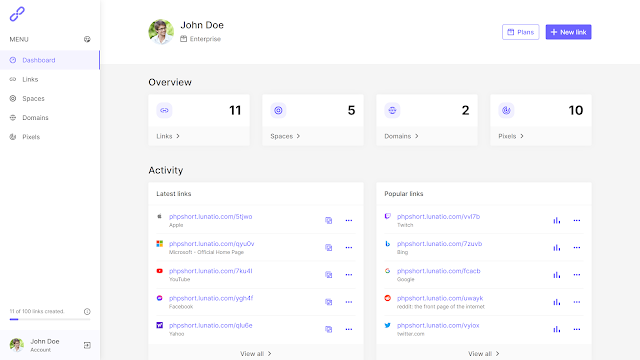The image size is (640, 360).
Task: Open Pixels in the sidebar menu
Action: (50, 137)
